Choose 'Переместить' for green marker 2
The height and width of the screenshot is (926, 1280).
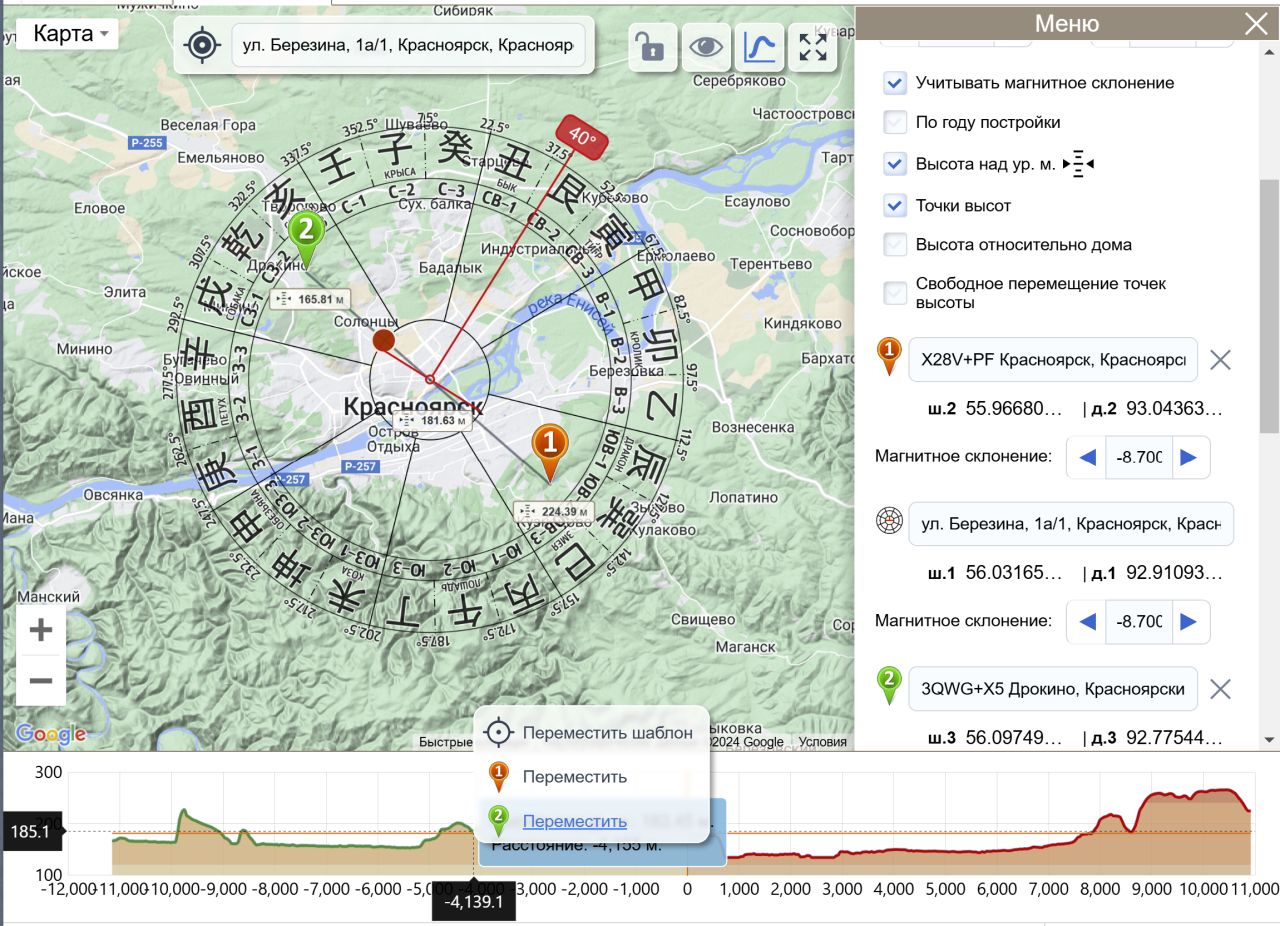pyautogui.click(x=574, y=821)
